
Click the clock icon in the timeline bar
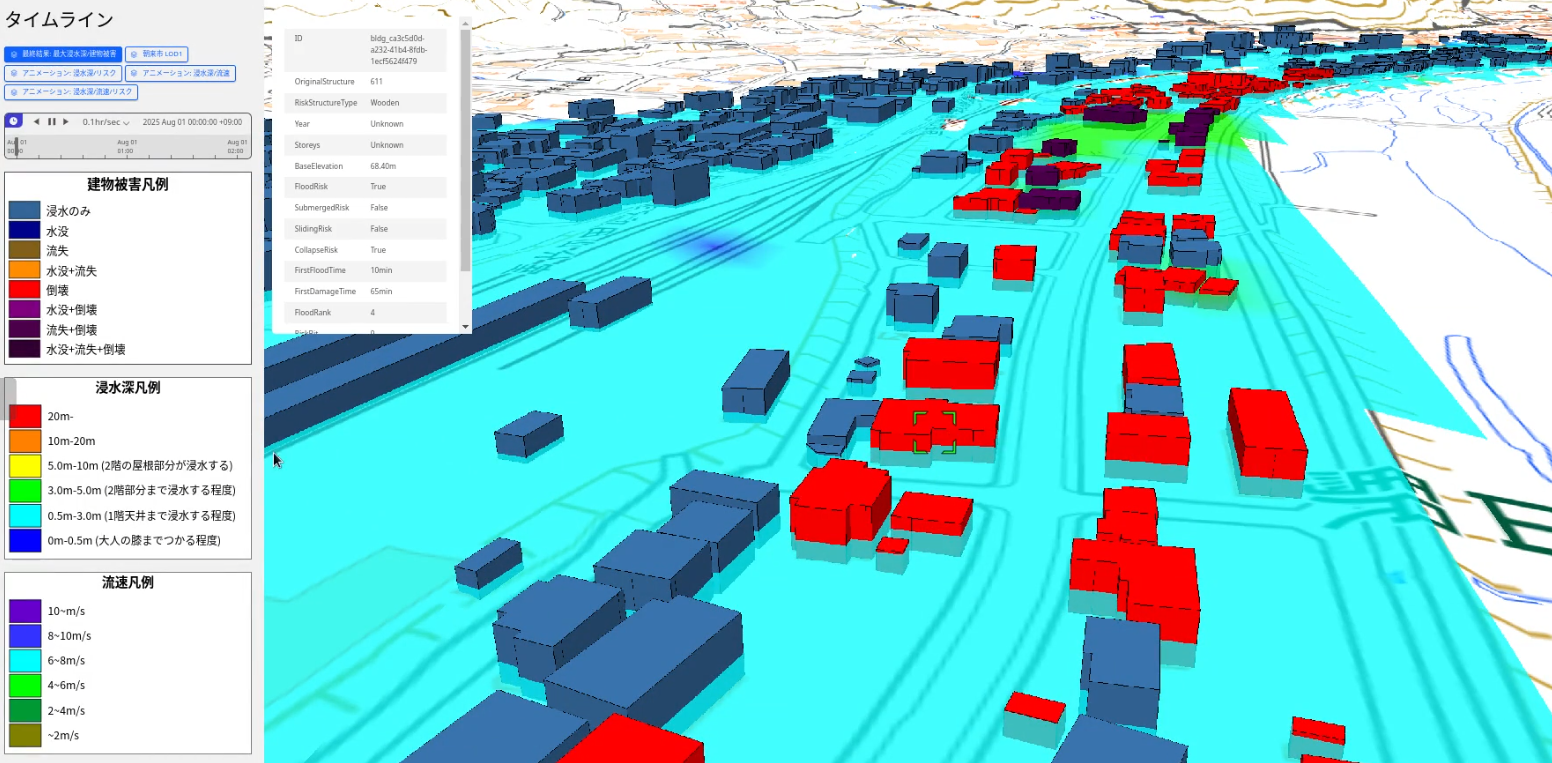pyautogui.click(x=13, y=121)
